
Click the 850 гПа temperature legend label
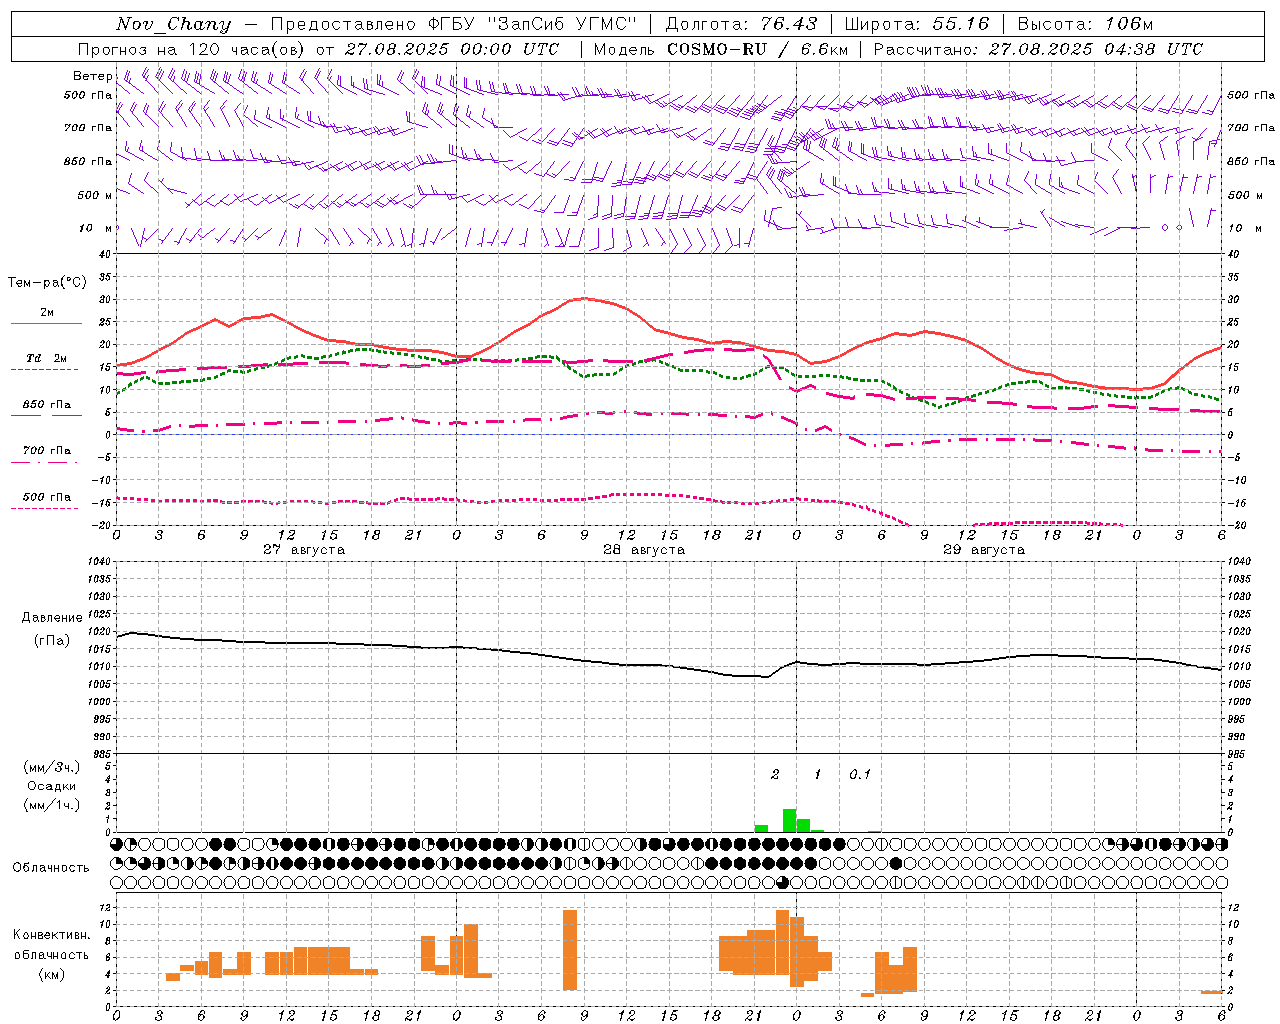point(46,405)
